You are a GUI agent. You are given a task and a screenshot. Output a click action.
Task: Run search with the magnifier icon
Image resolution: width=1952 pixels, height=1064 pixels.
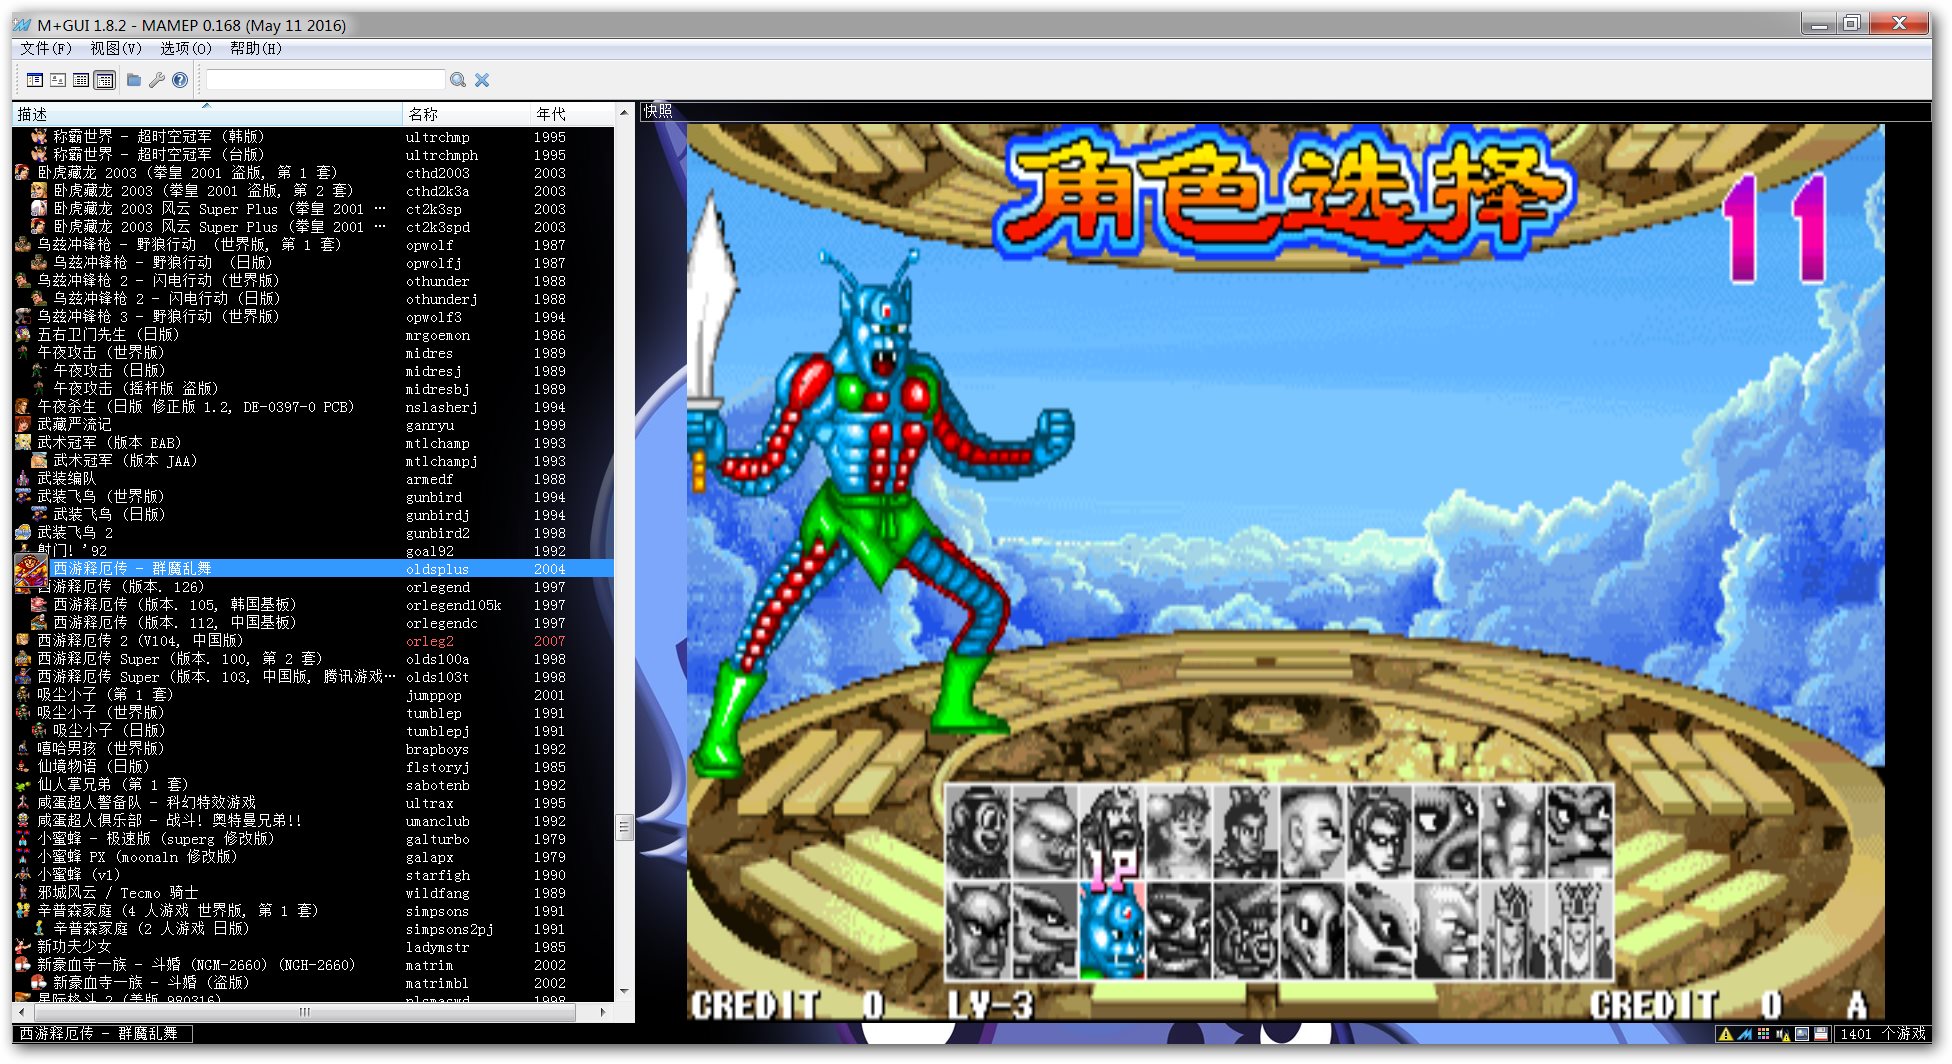click(458, 80)
